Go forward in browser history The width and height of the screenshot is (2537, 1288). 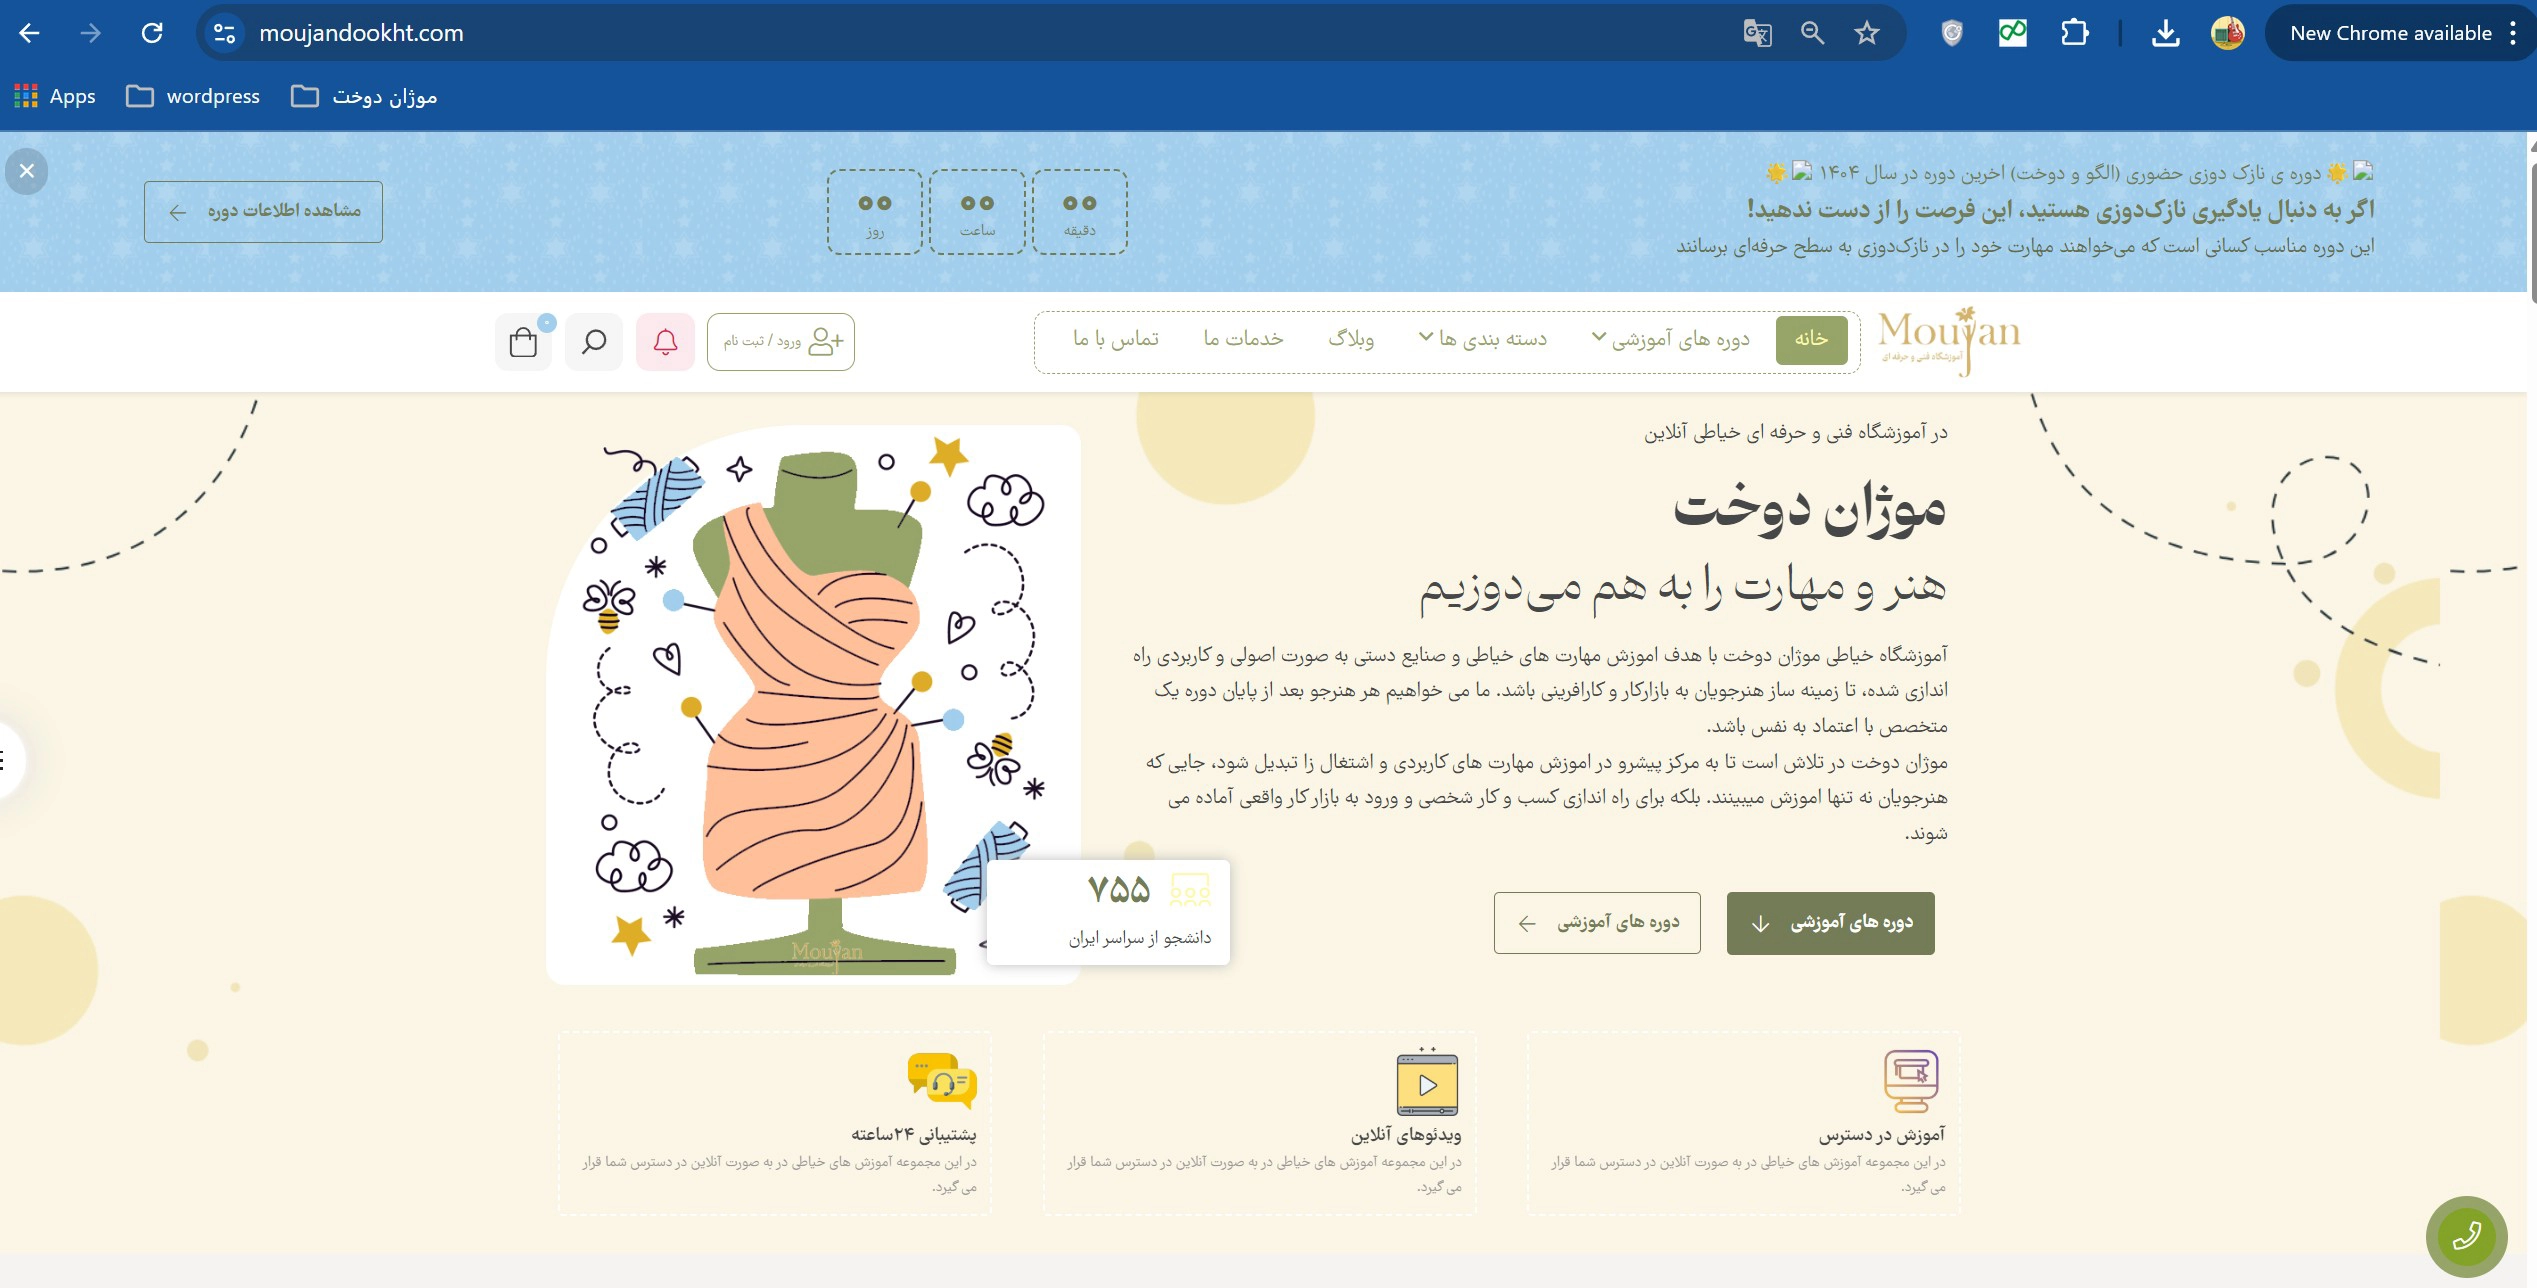91,33
